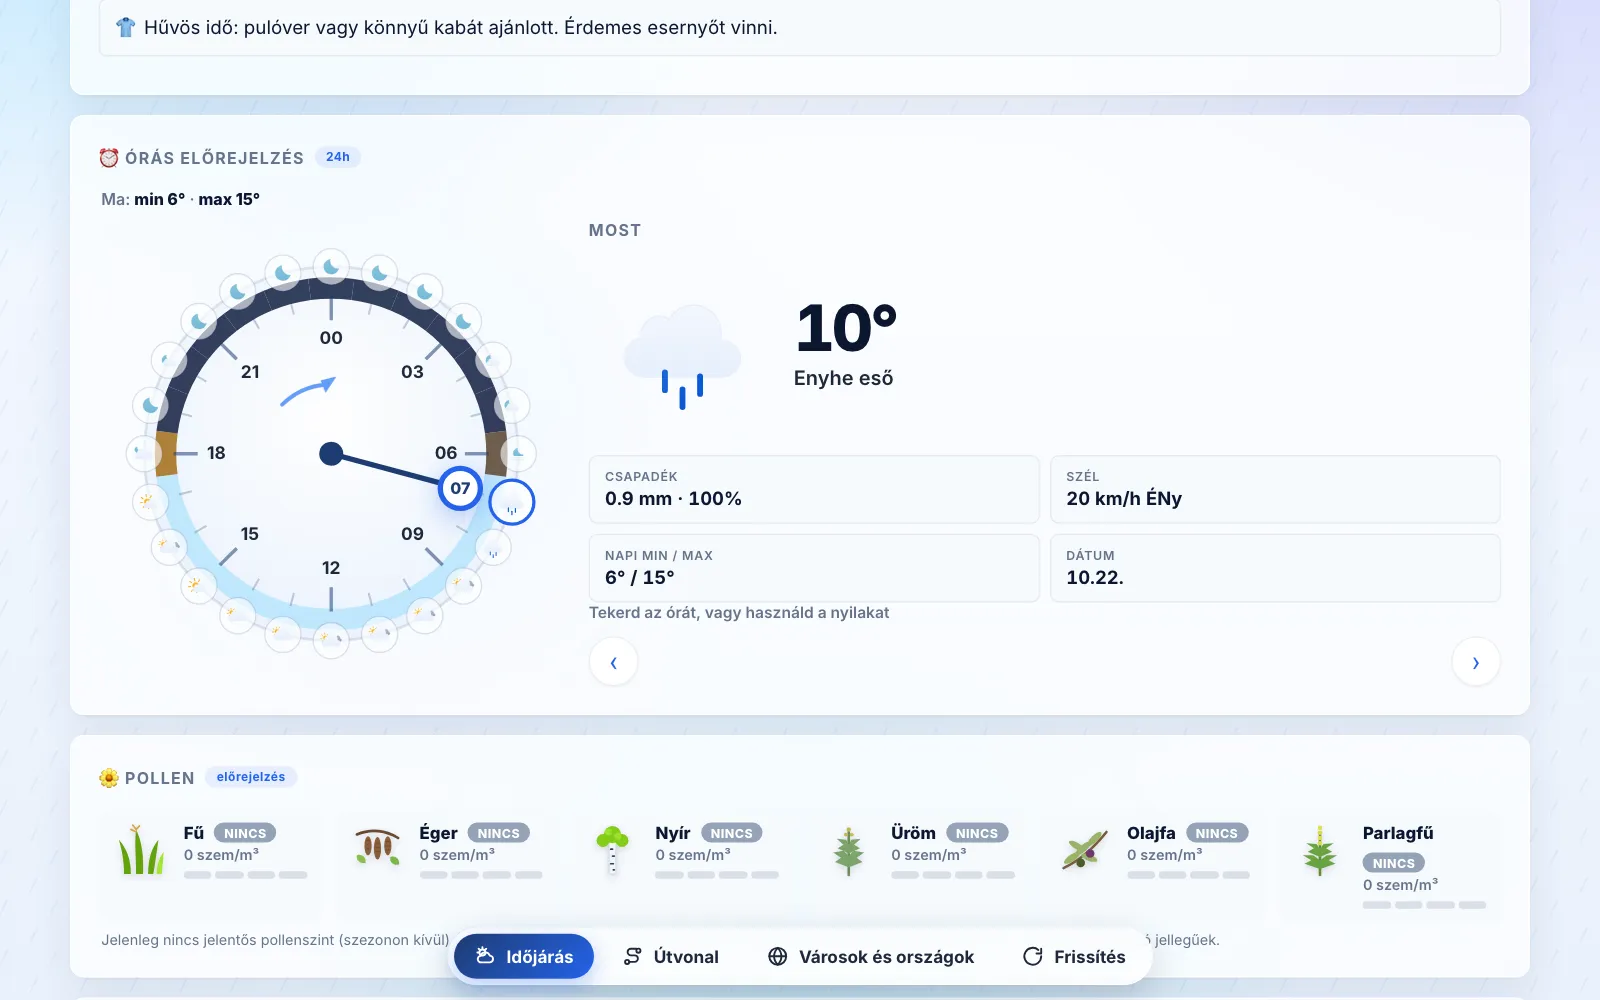Click the előrejelzés badge
Image resolution: width=1600 pixels, height=1000 pixels.
251,777
